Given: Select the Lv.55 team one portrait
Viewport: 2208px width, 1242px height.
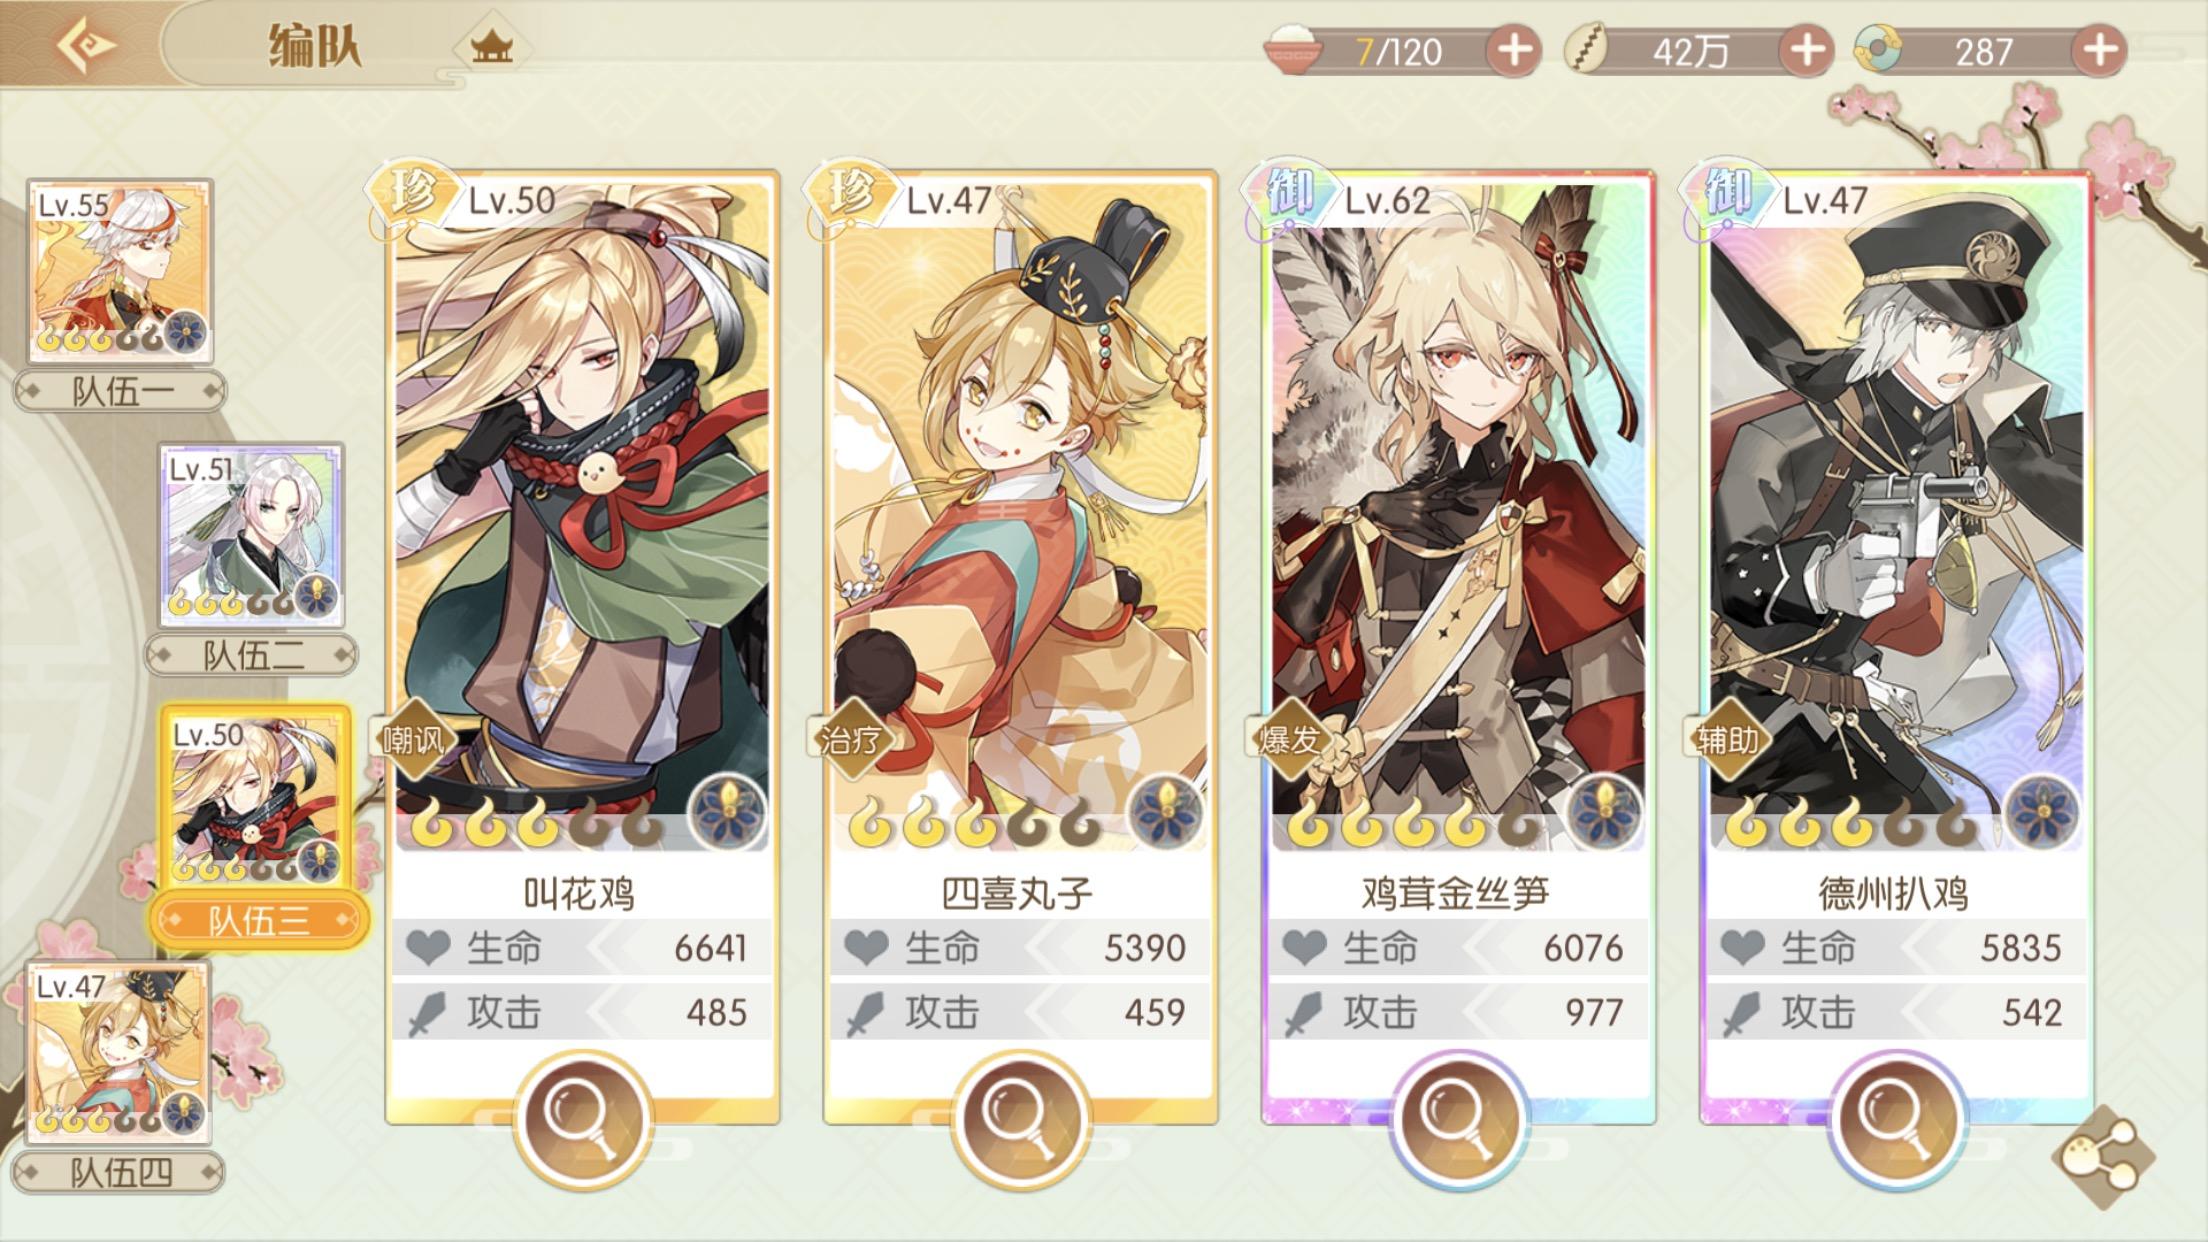Looking at the screenshot, I should coord(120,271).
